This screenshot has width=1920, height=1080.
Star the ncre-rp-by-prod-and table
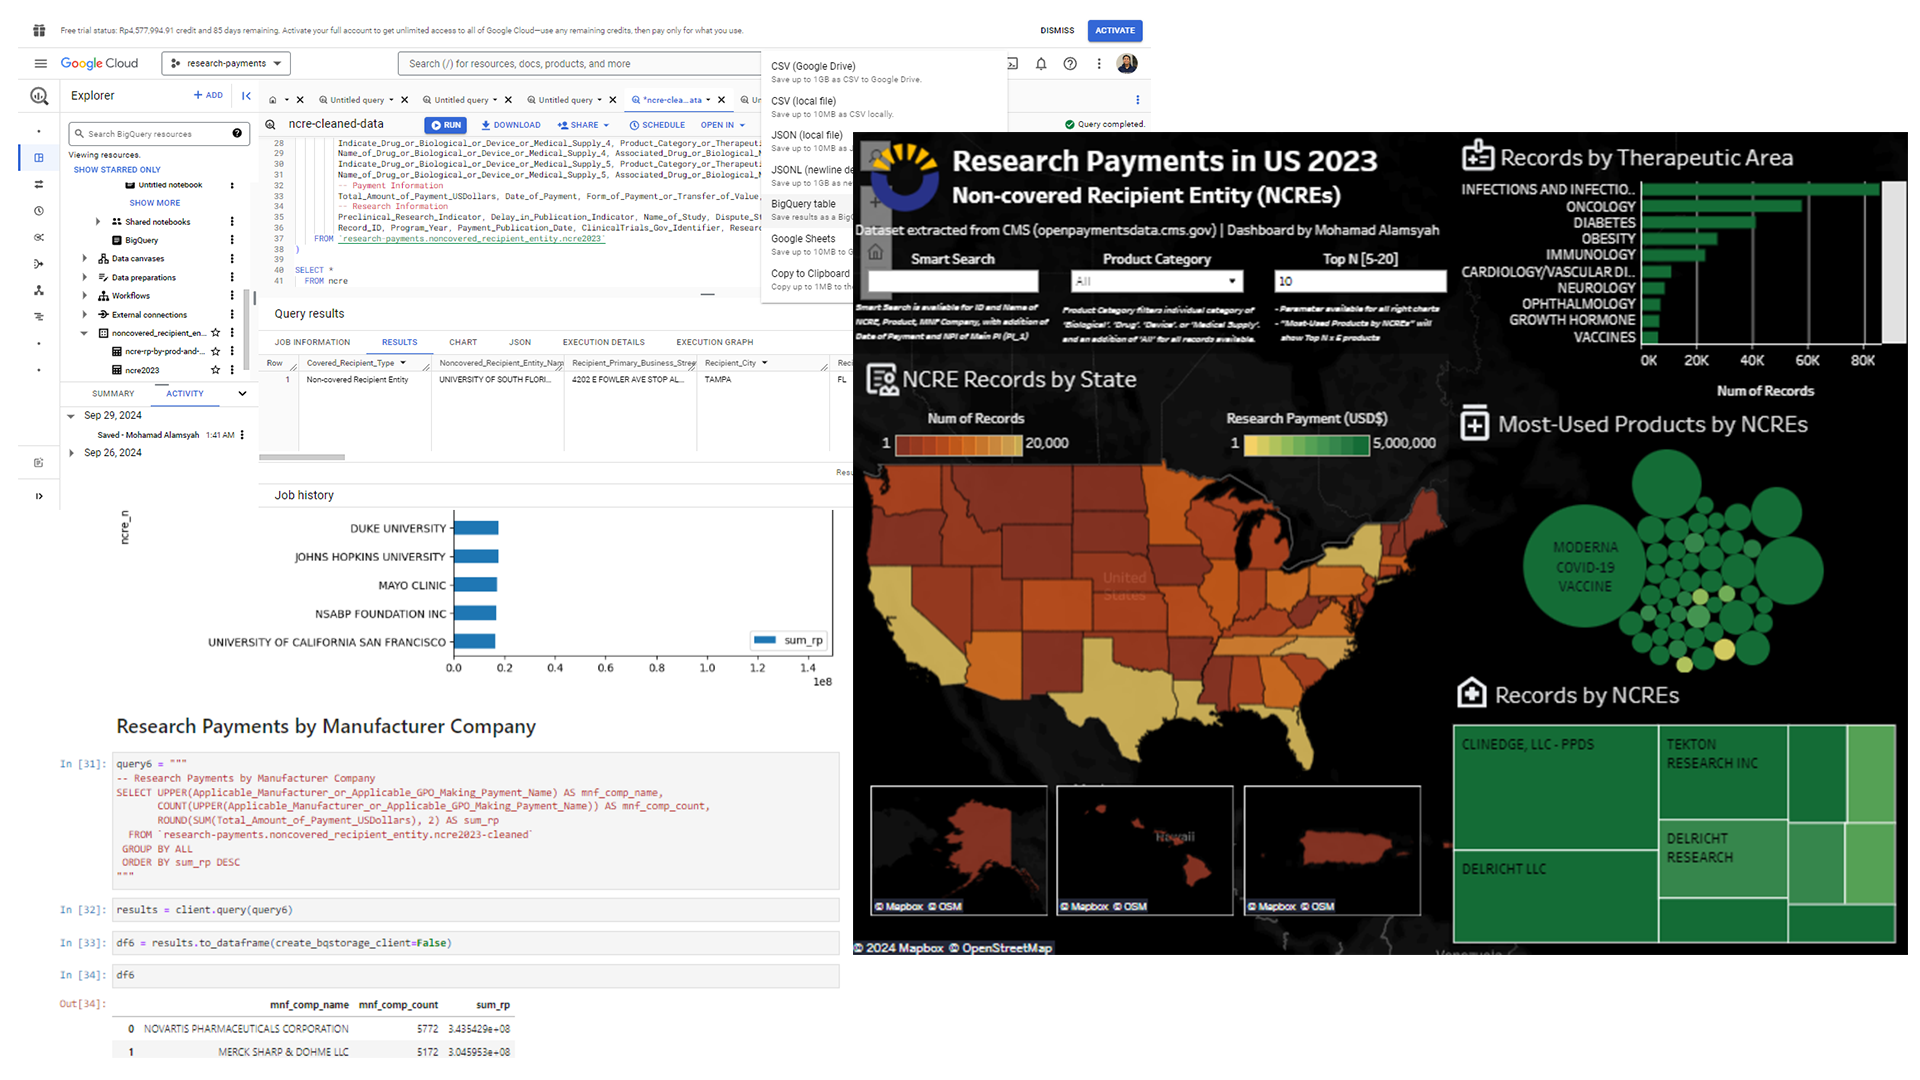[215, 352]
